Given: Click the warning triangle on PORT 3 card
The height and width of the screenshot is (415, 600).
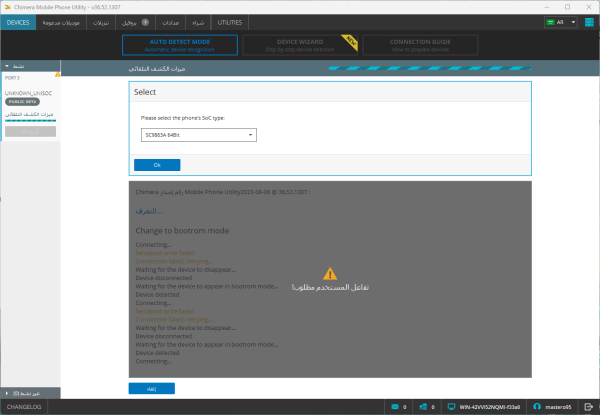Looking at the screenshot, I should 57,74.
